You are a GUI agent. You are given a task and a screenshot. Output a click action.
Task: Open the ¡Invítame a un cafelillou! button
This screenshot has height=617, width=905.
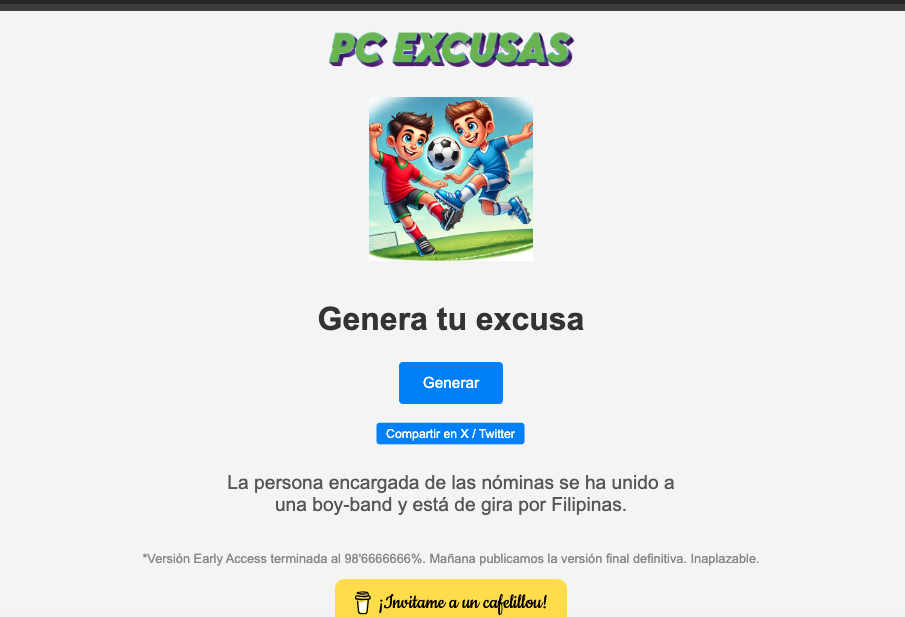451,599
